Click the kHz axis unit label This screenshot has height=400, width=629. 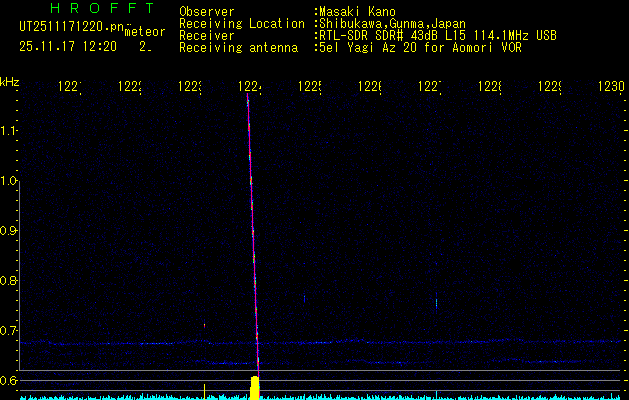click(10, 81)
